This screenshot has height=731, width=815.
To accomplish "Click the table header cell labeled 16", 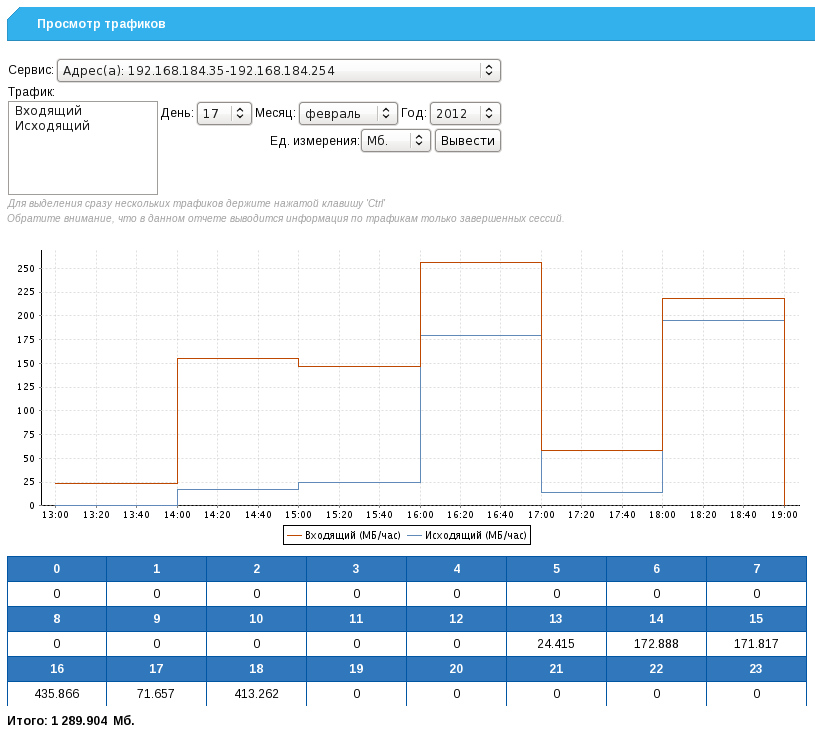I will pos(56,669).
